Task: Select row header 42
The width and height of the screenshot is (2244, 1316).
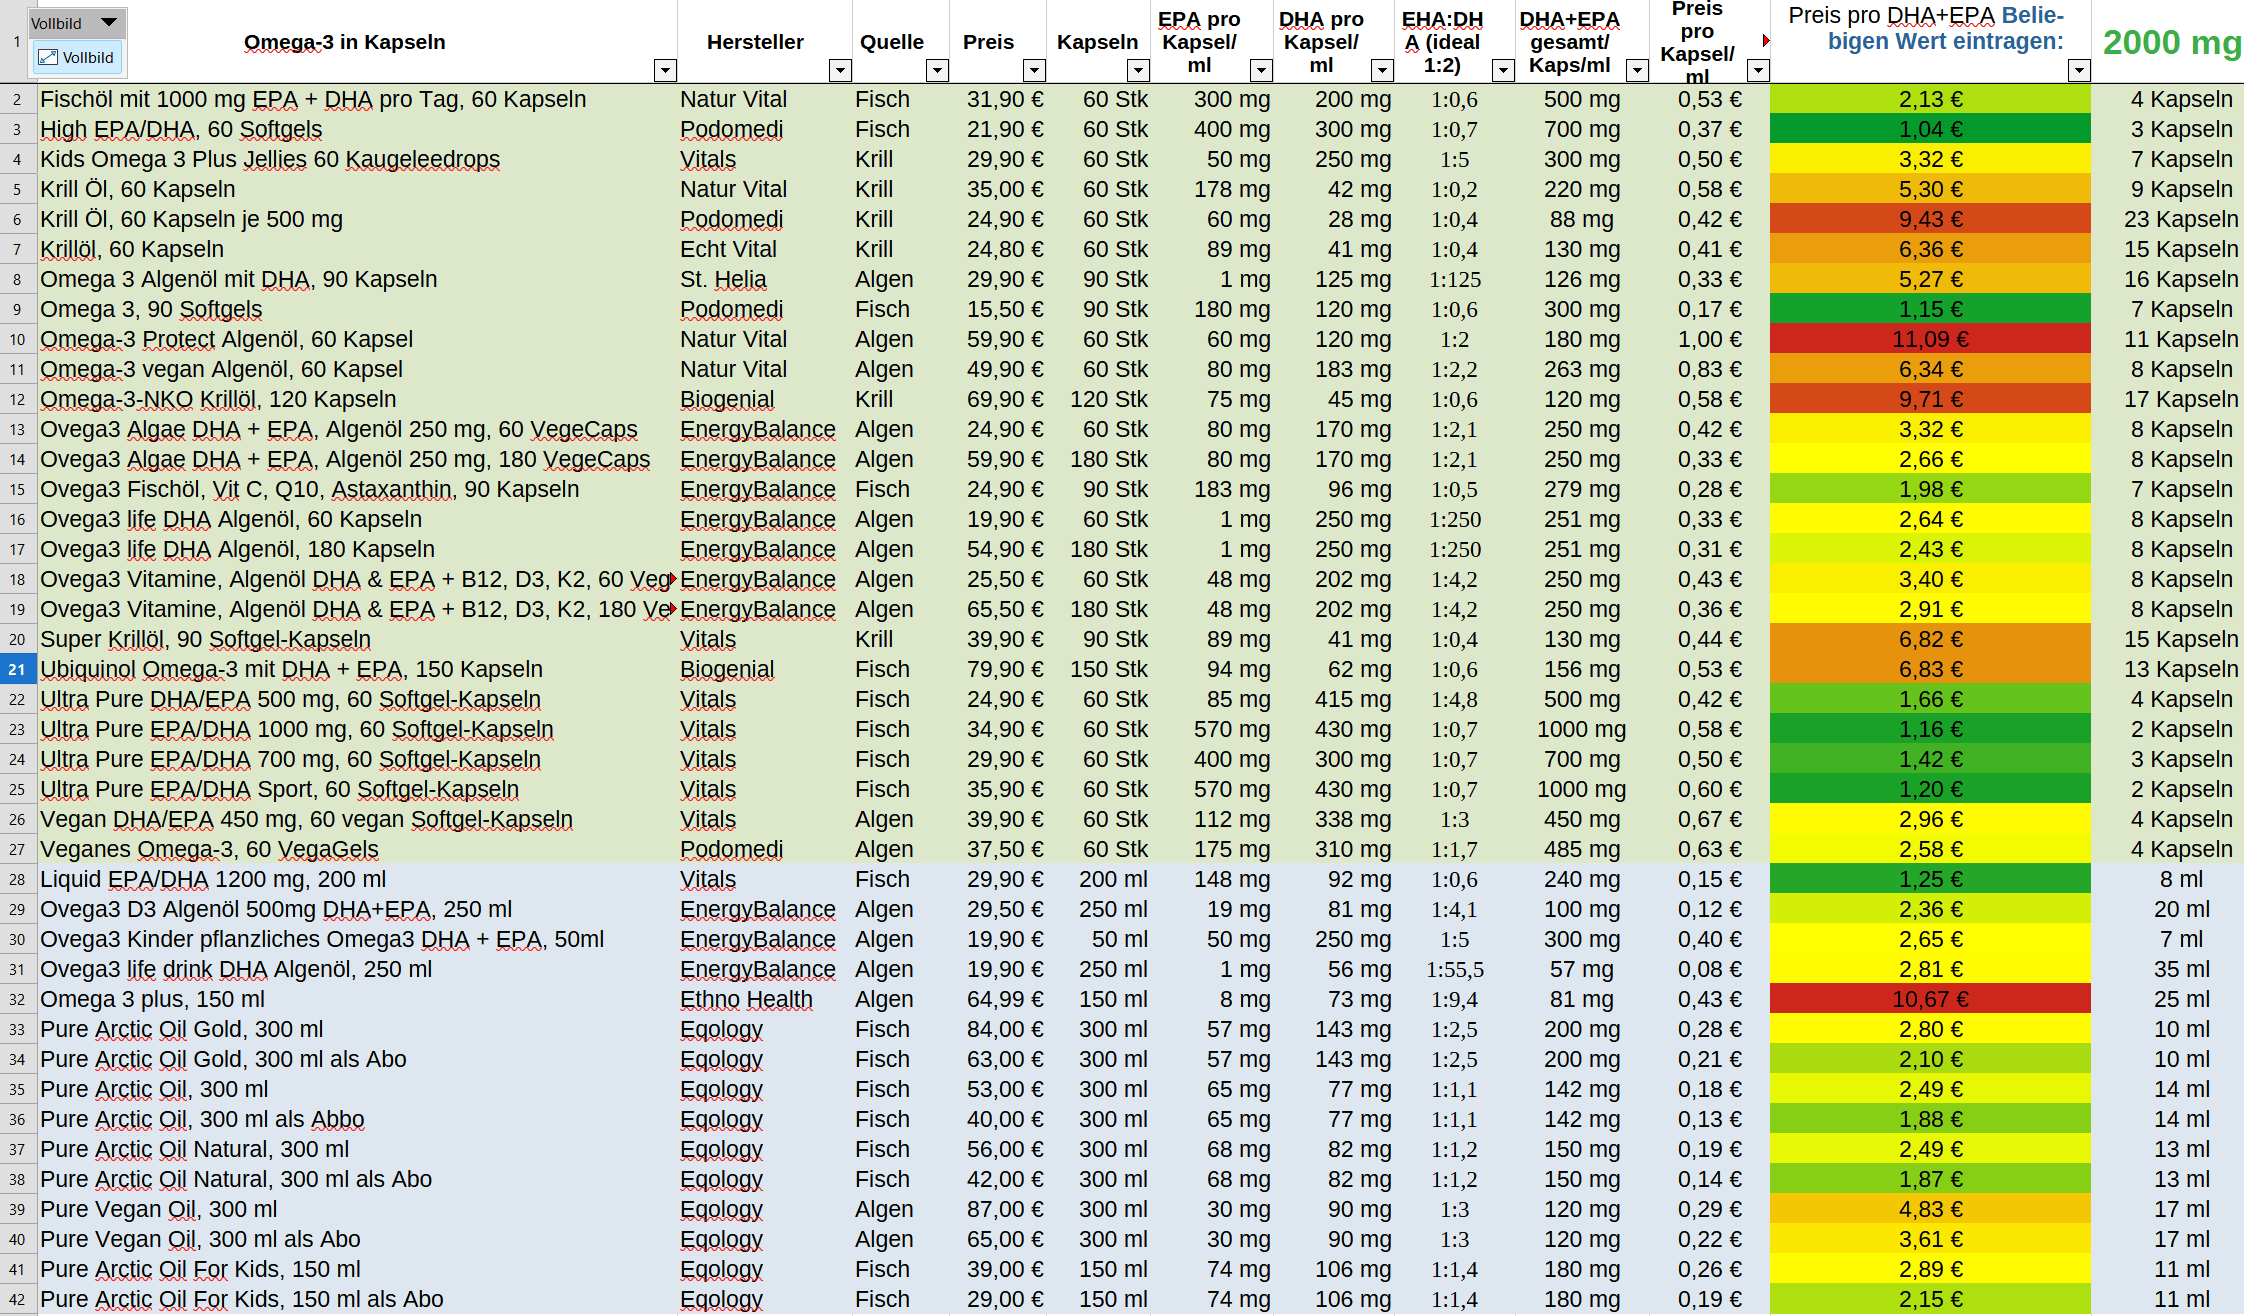Action: click(x=17, y=1299)
